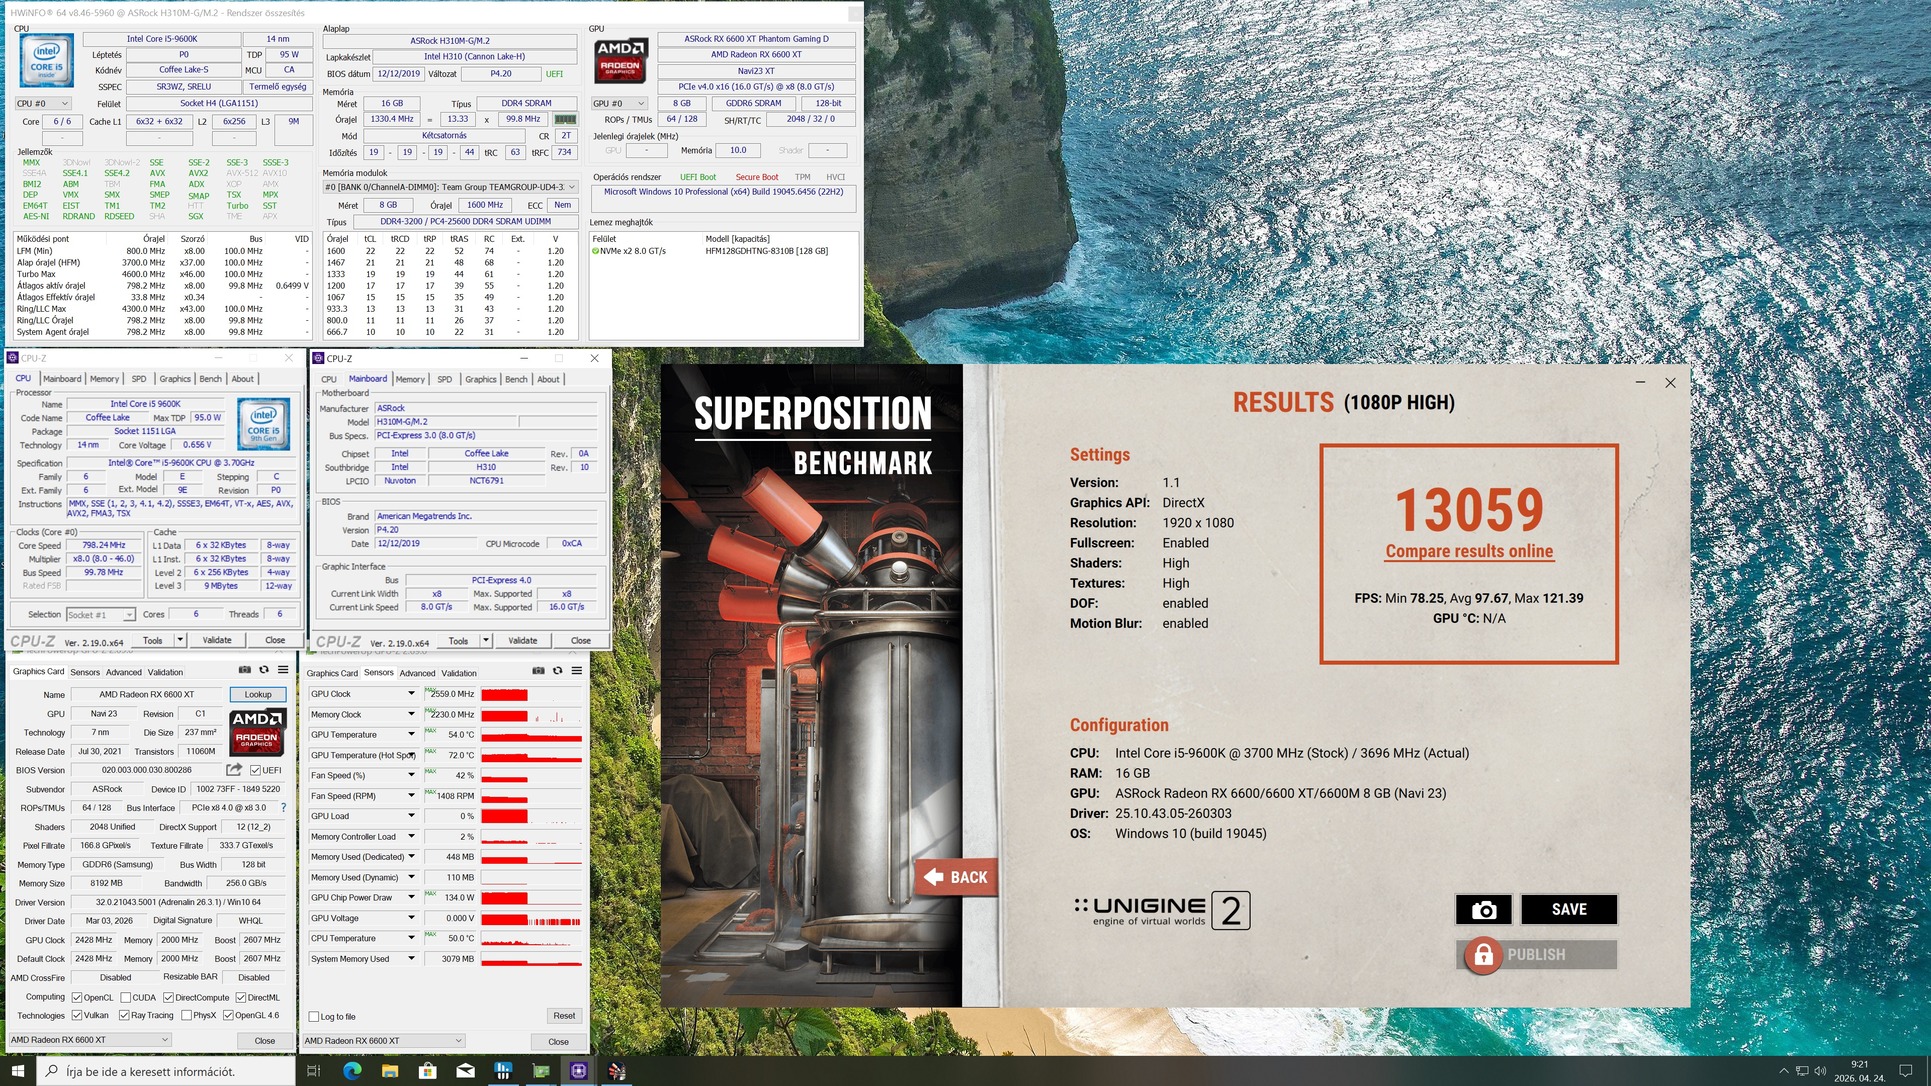
Task: Click GPU-Z BIOS export share icon
Action: [234, 770]
